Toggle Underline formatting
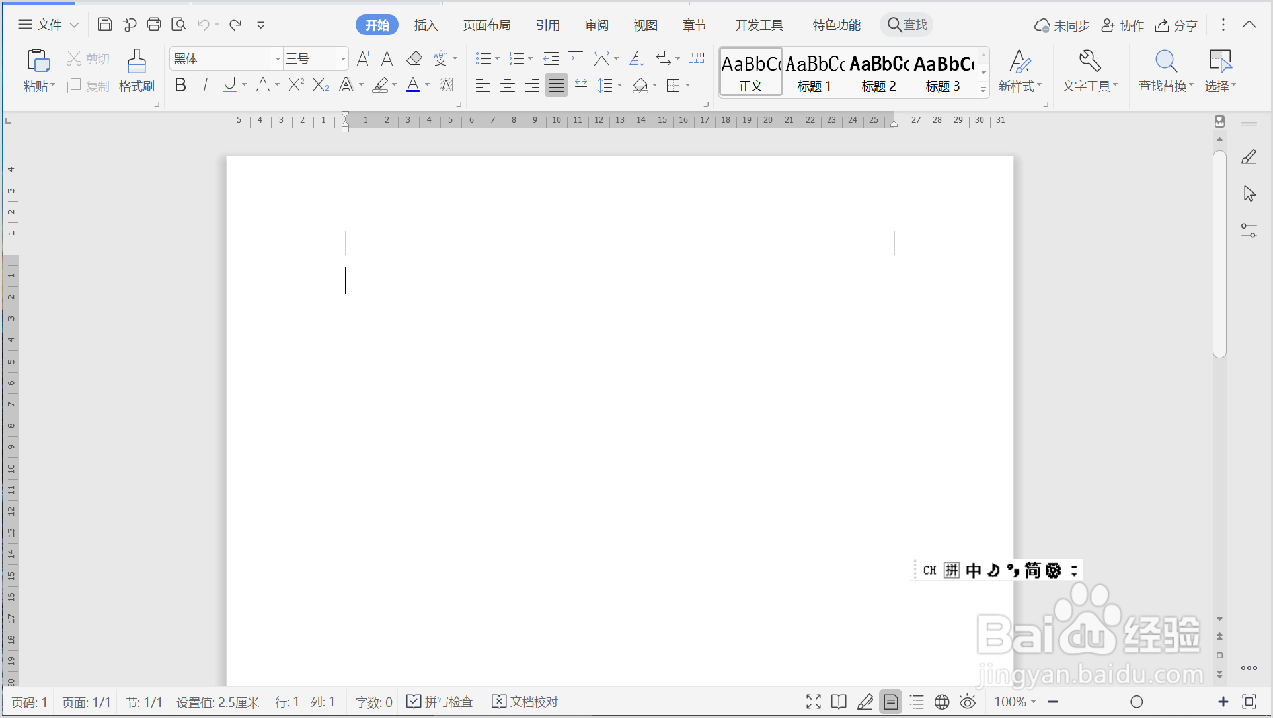 coord(229,86)
